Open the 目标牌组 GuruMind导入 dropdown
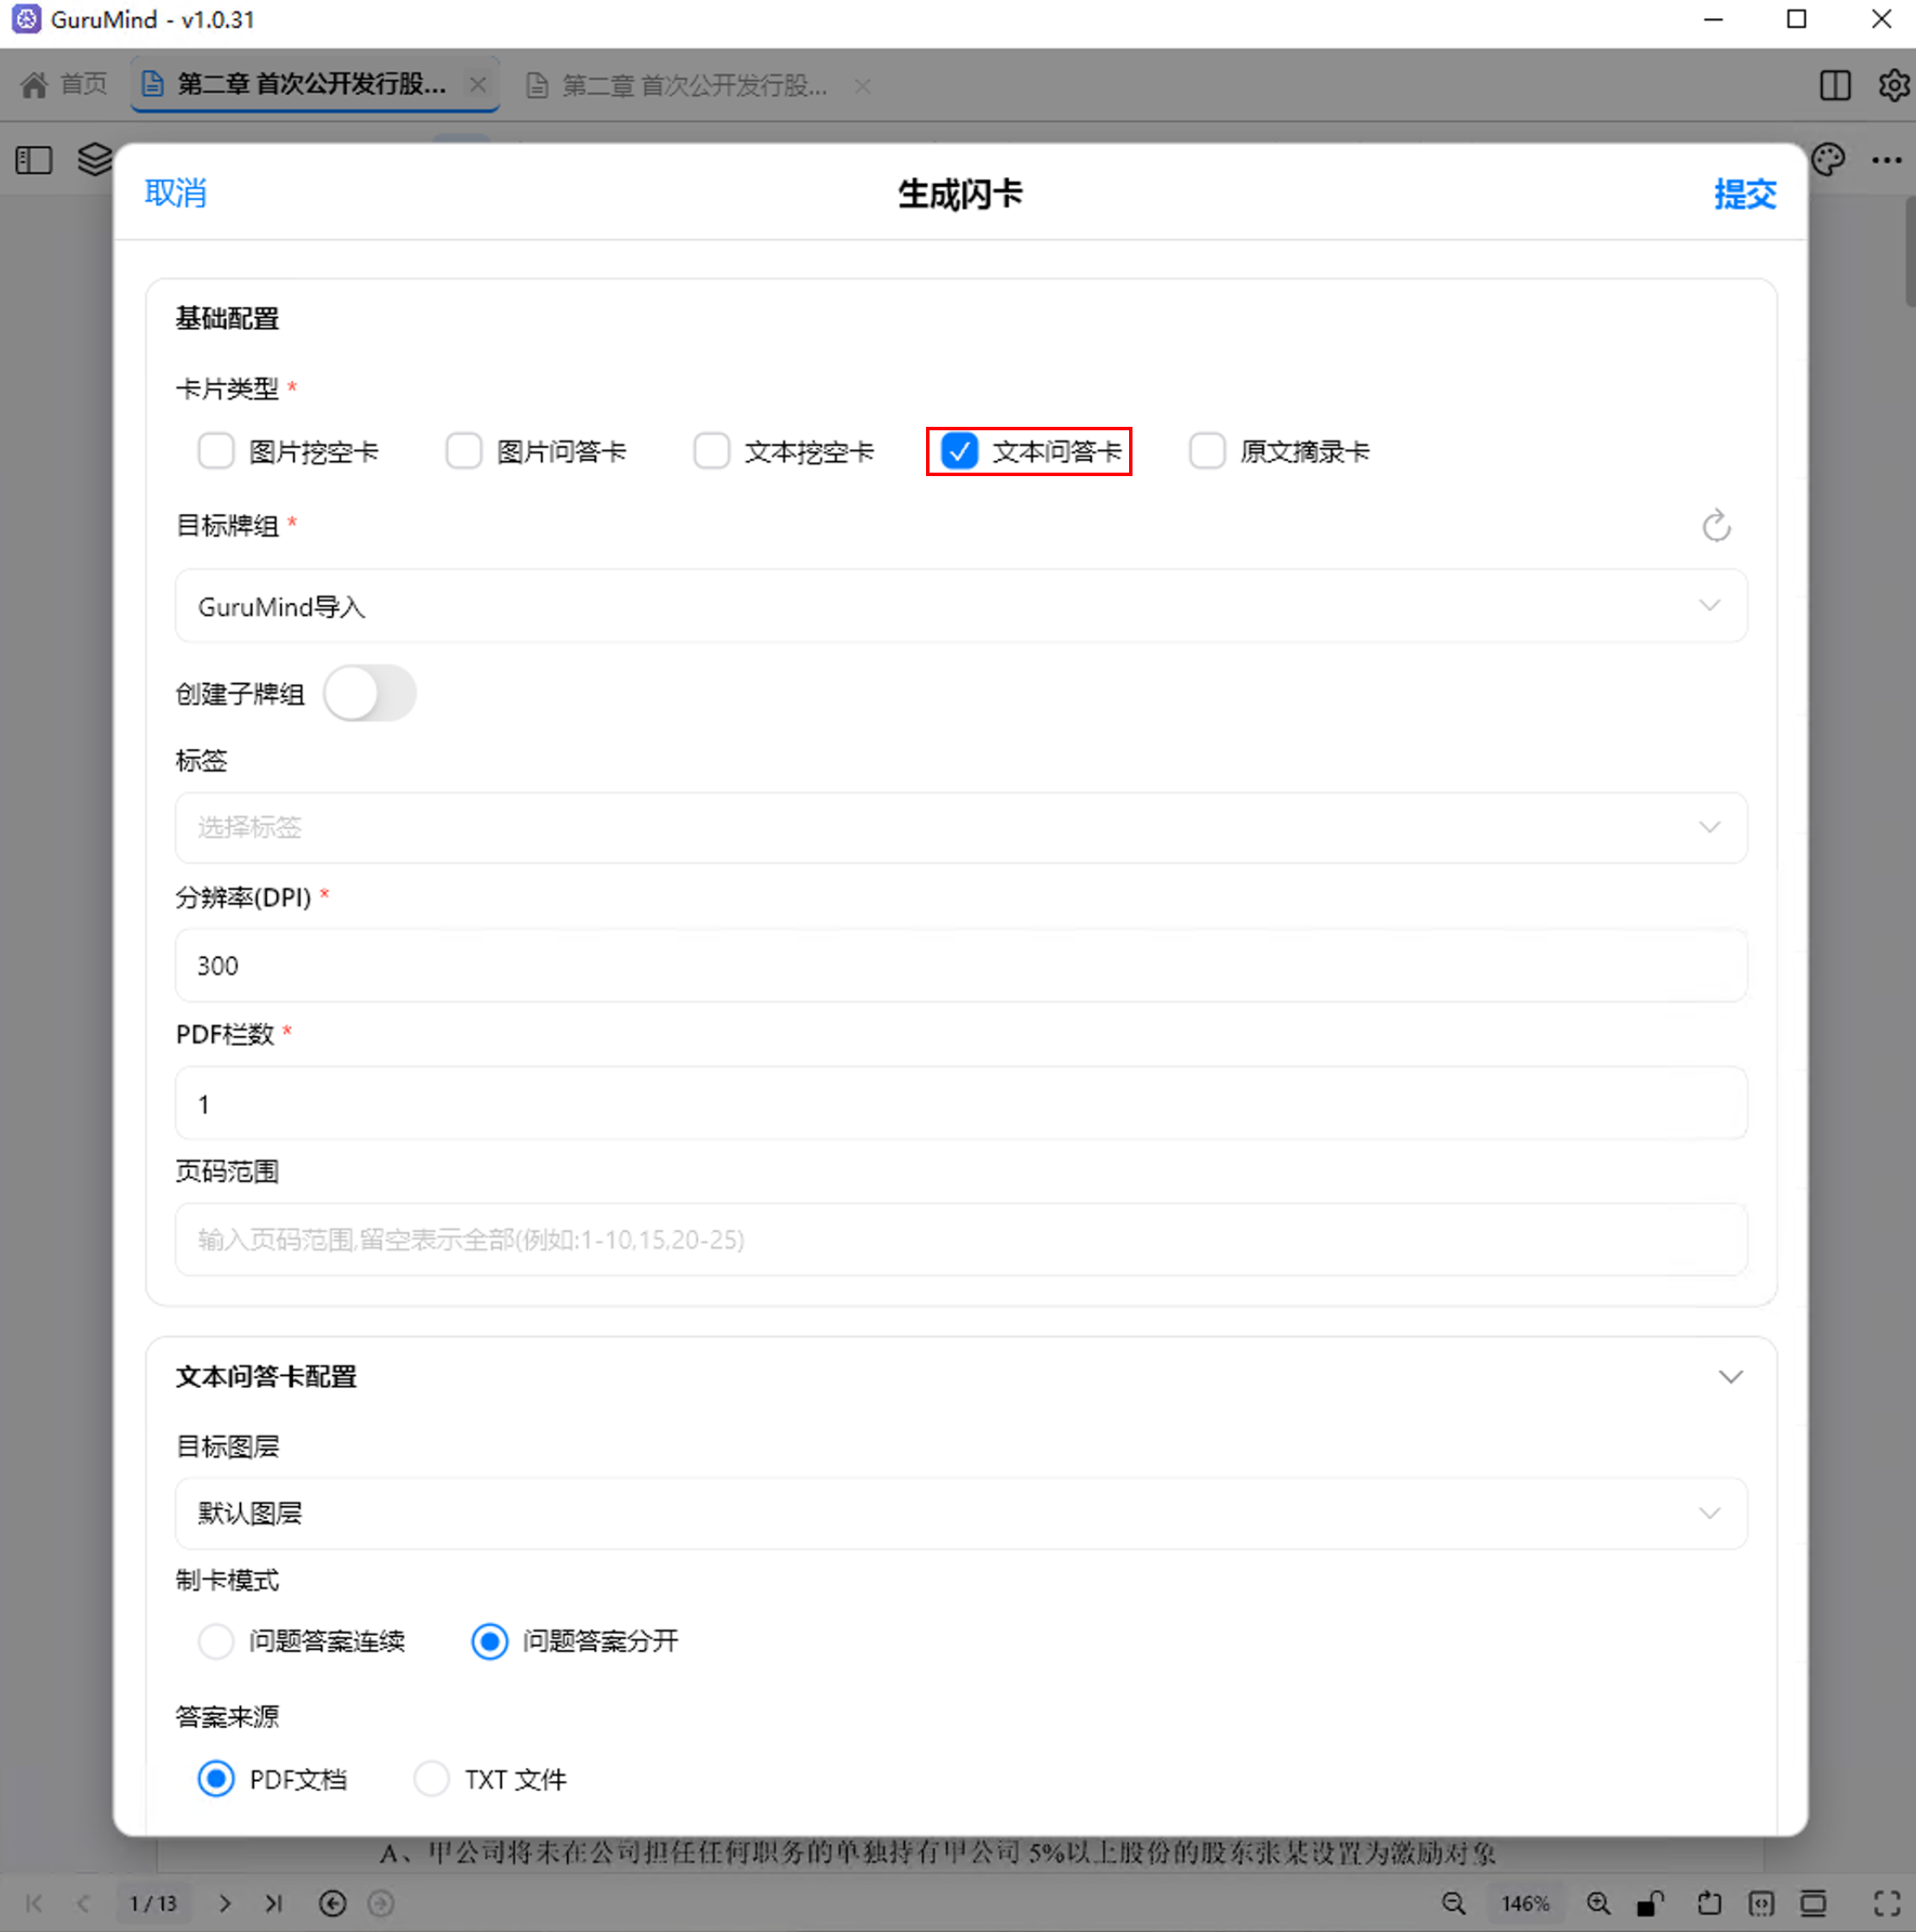The image size is (1916, 1932). point(961,606)
